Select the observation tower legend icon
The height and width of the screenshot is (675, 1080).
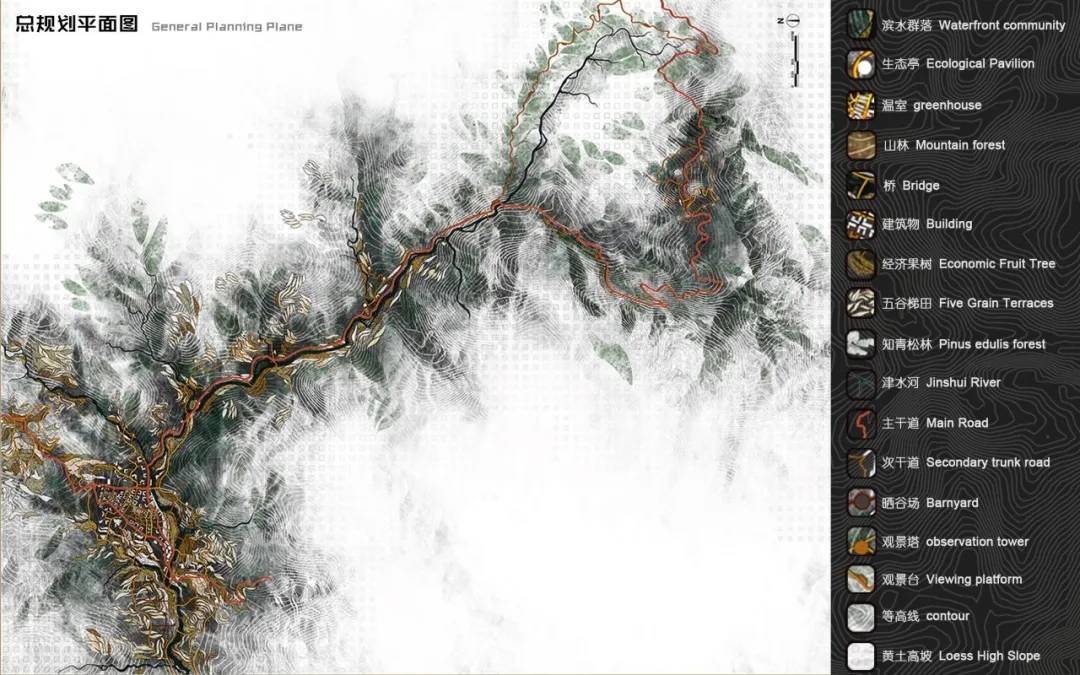coord(861,541)
